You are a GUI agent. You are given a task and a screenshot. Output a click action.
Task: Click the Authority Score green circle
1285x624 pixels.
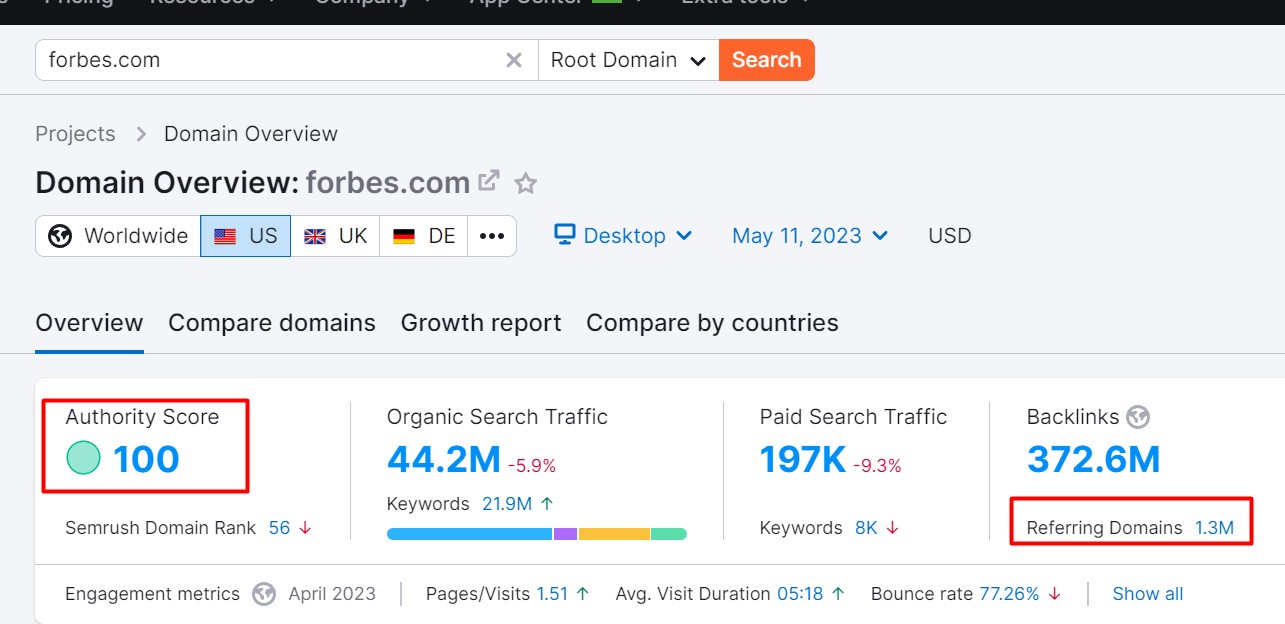(84, 459)
